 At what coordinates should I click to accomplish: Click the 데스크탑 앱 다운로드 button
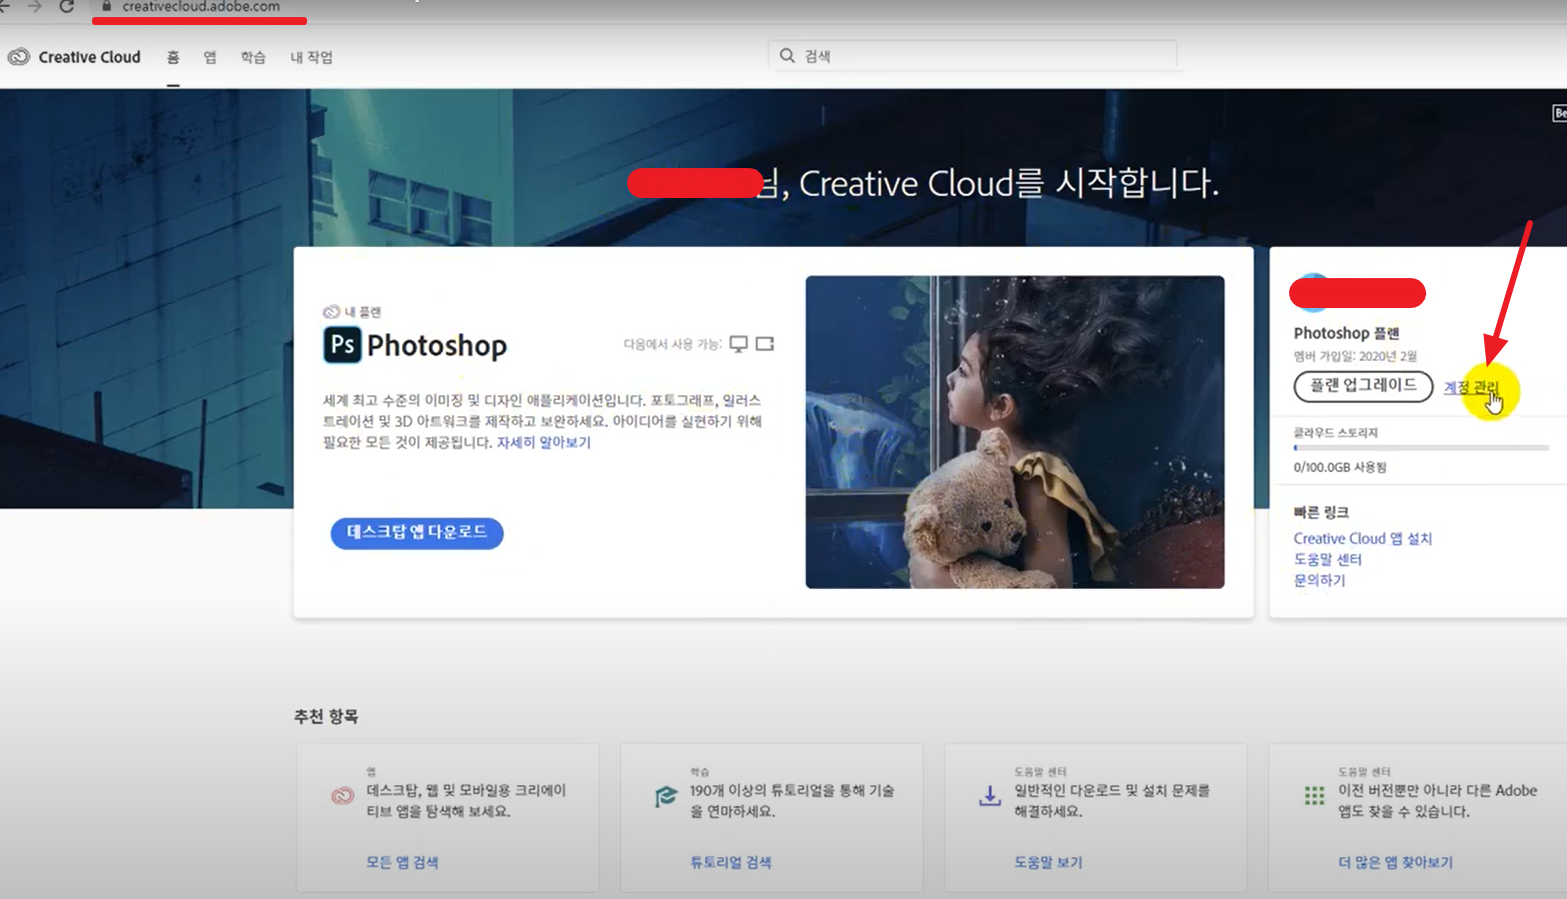tap(417, 532)
